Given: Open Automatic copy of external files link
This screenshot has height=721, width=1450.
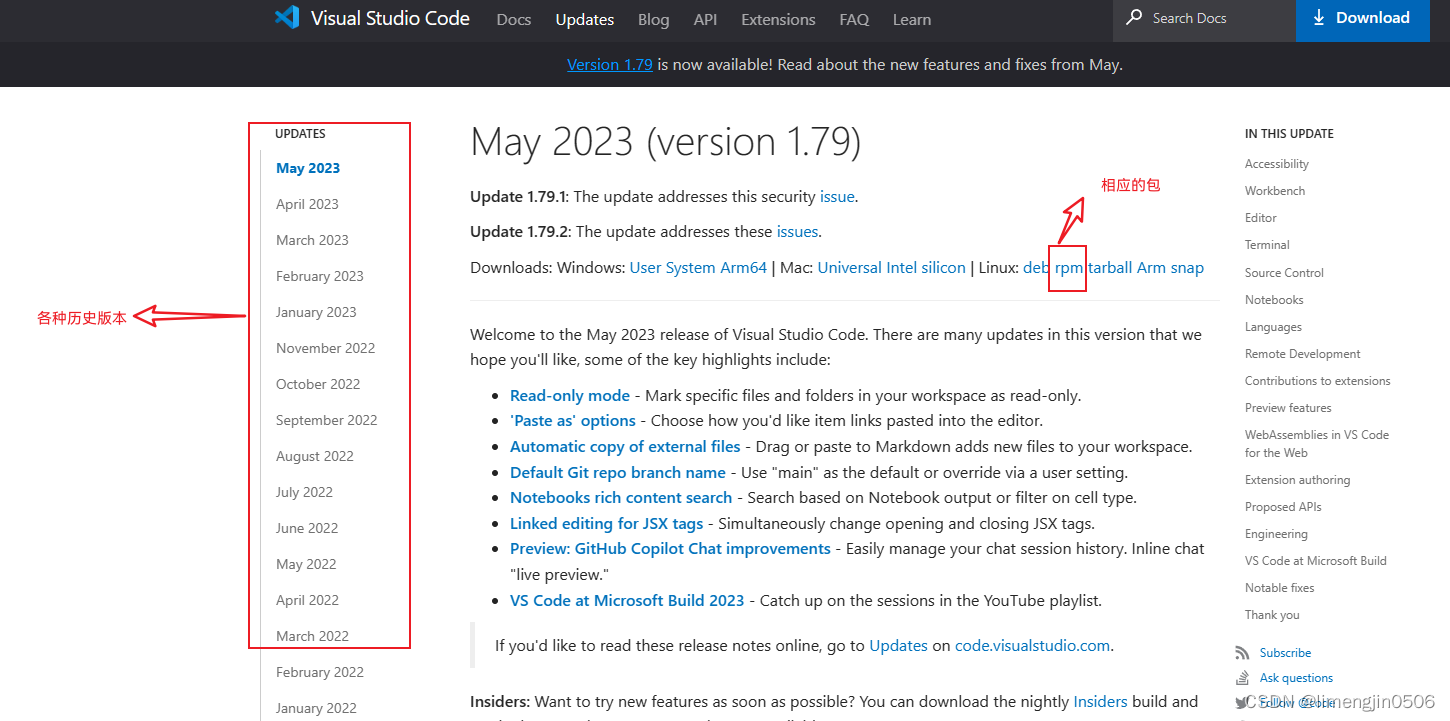Looking at the screenshot, I should click(625, 446).
